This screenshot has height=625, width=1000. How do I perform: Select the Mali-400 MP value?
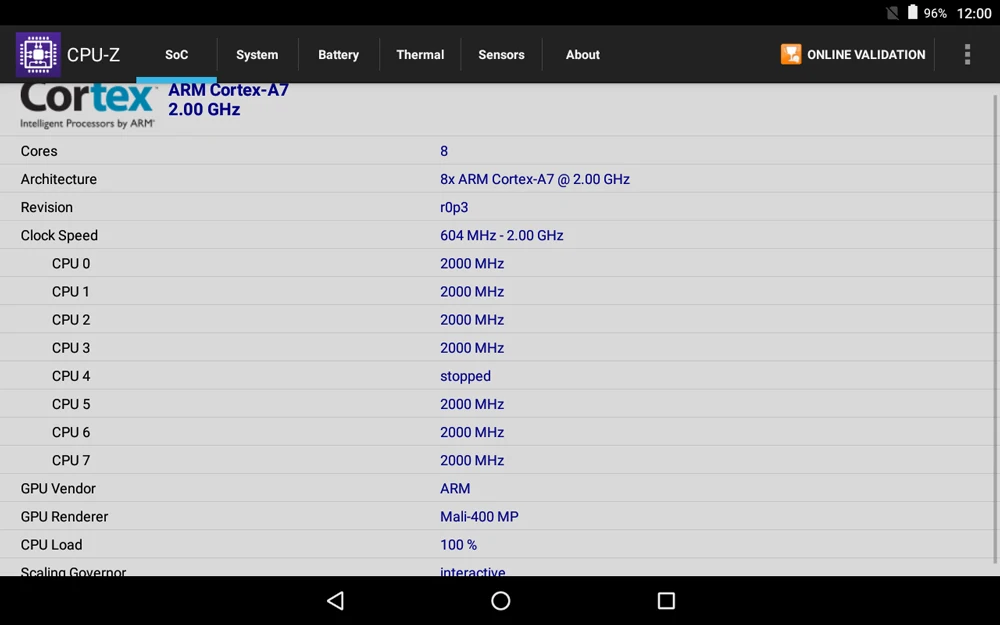pos(479,516)
